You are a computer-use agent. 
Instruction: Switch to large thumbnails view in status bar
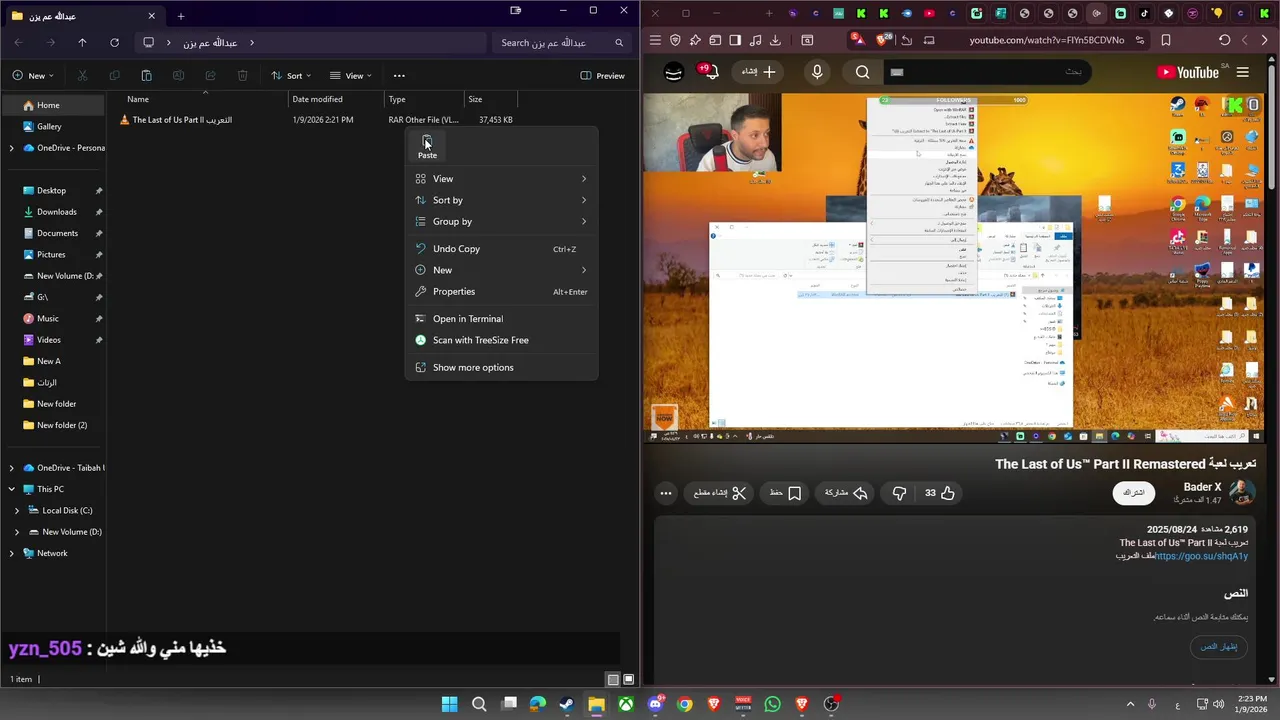tap(629, 680)
